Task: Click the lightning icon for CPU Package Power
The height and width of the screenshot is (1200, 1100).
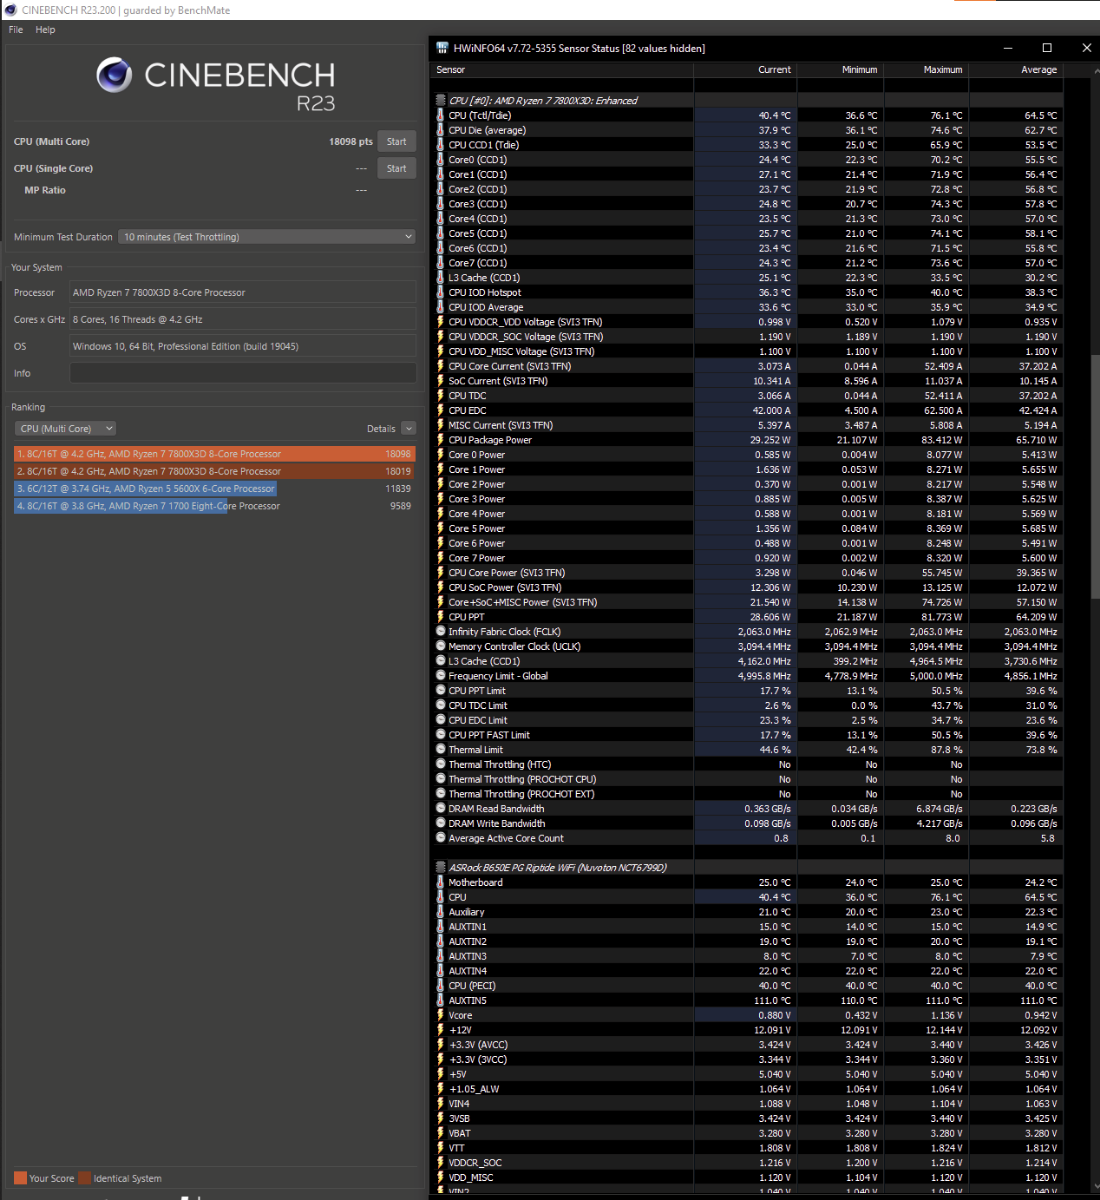Action: click(440, 440)
